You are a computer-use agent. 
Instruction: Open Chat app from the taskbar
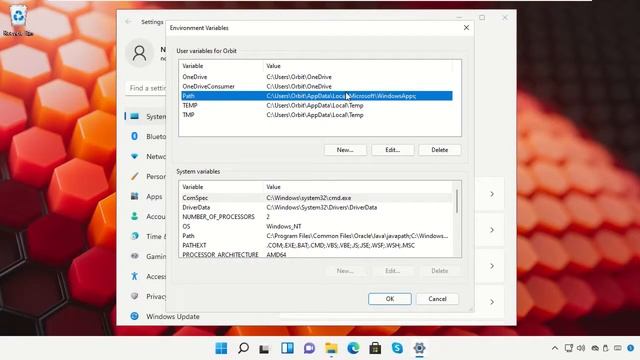[309, 348]
